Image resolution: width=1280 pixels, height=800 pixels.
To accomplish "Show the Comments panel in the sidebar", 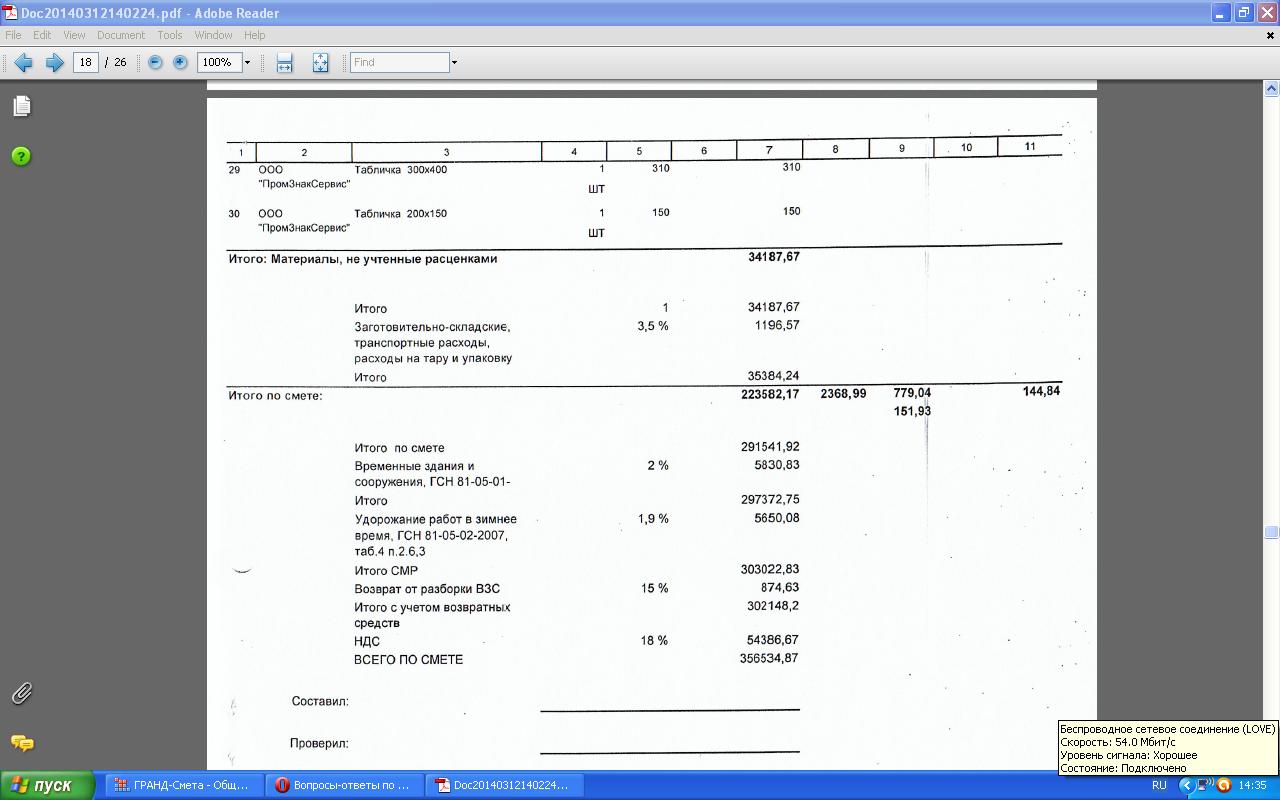I will click(21, 743).
